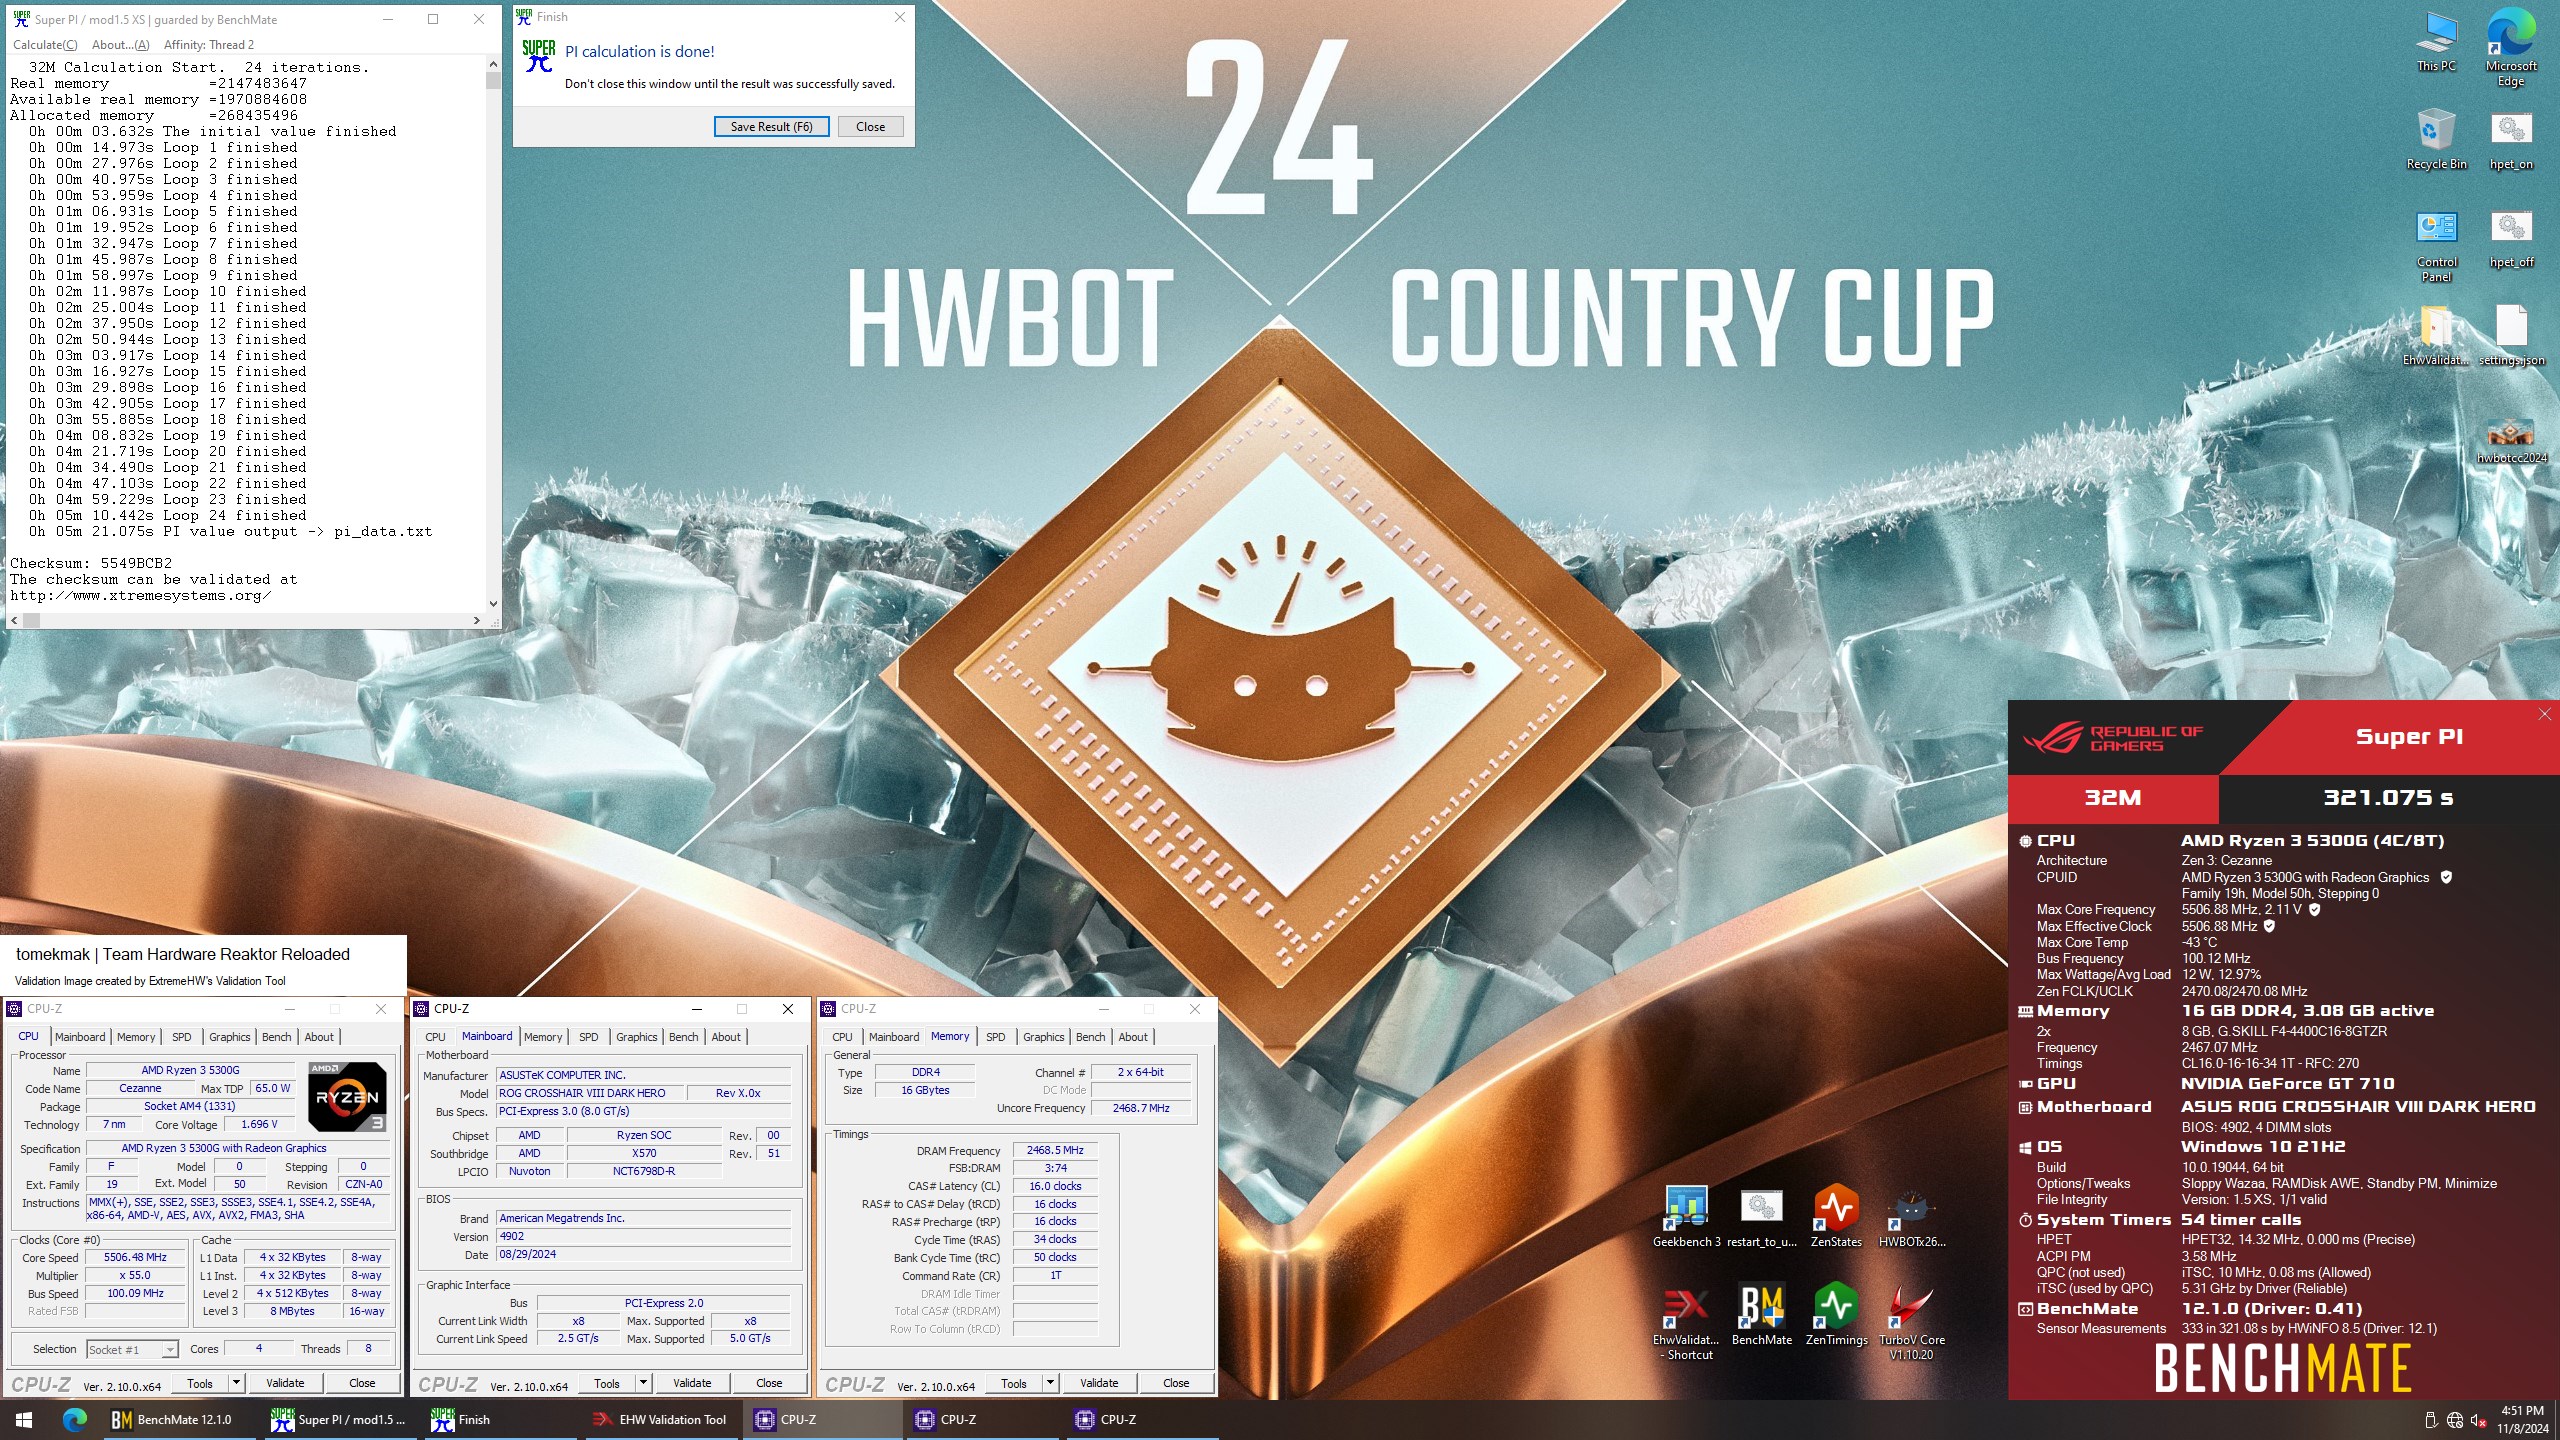Select the EhwValidat... folder on desktop
The image size is (2560, 1440).
(2436, 336)
